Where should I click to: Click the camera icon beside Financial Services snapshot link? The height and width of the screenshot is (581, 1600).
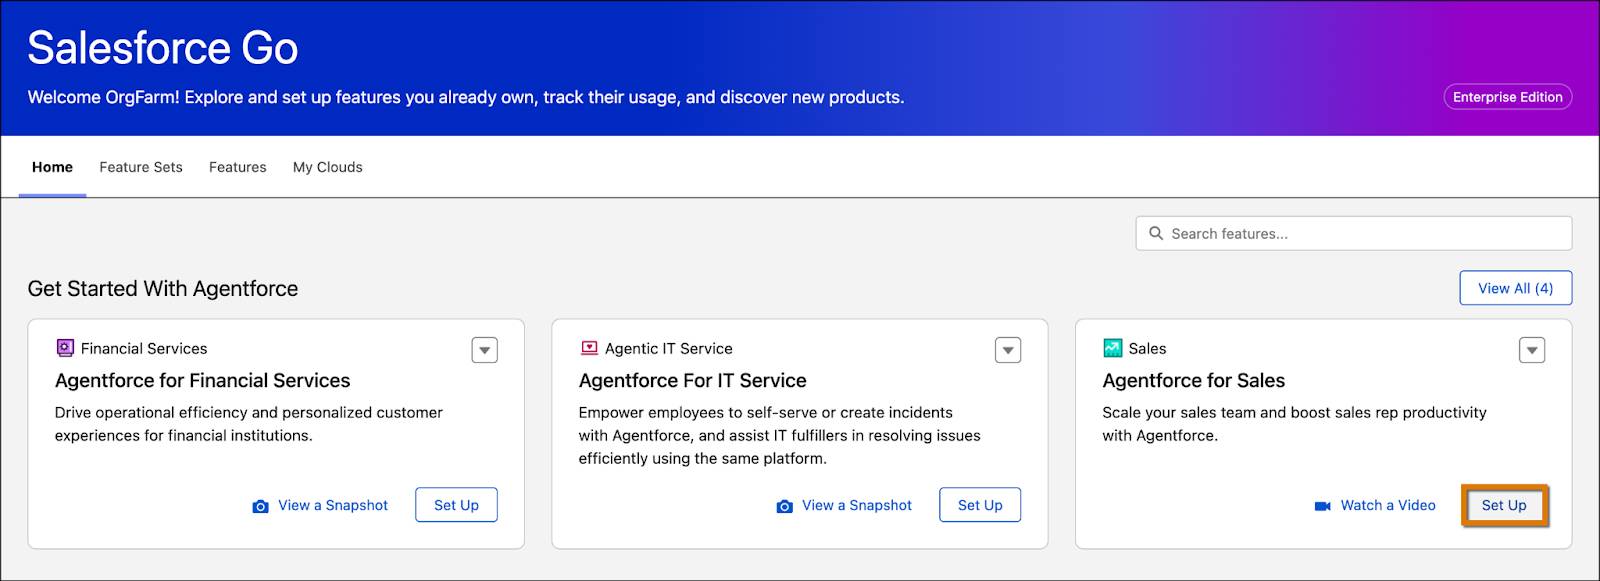click(x=262, y=505)
